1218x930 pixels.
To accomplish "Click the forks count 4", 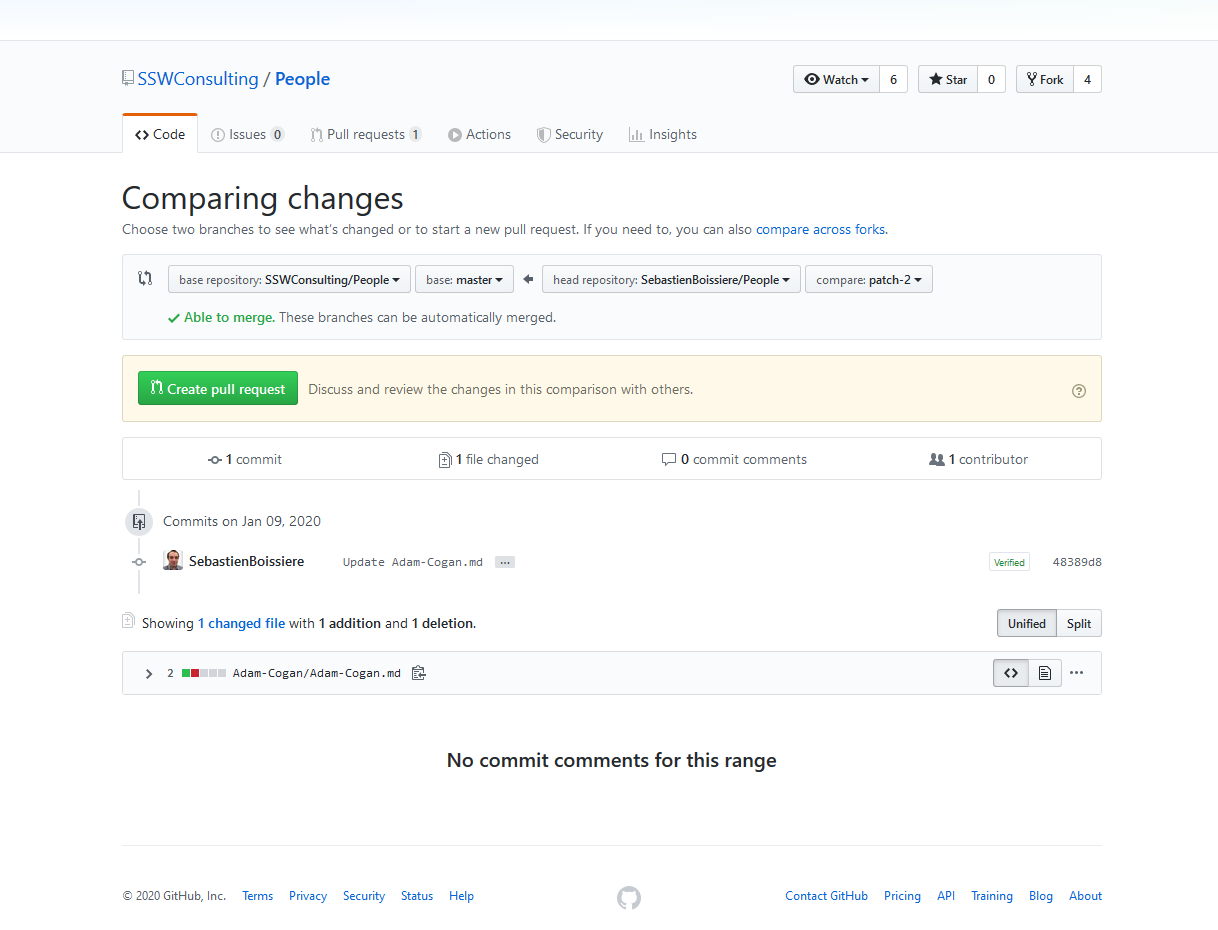I will pyautogui.click(x=1088, y=79).
